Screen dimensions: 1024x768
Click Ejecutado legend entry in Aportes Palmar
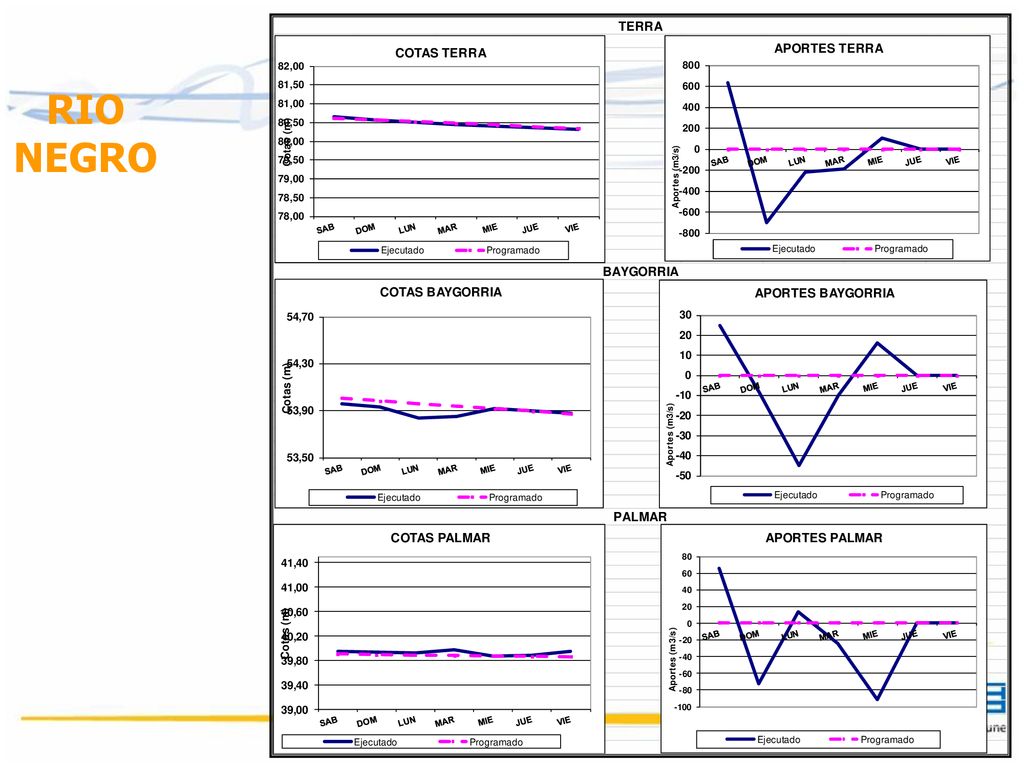point(763,740)
